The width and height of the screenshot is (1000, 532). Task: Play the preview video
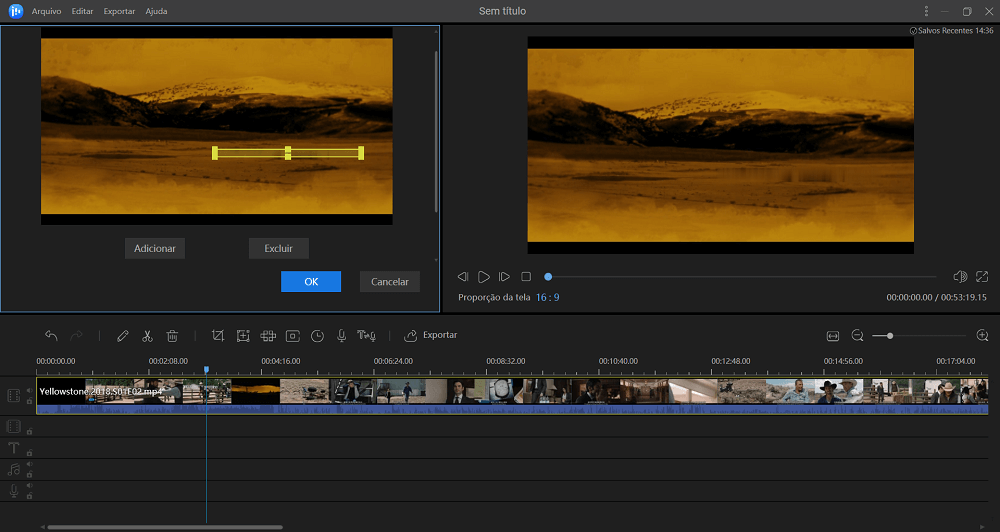(x=484, y=276)
